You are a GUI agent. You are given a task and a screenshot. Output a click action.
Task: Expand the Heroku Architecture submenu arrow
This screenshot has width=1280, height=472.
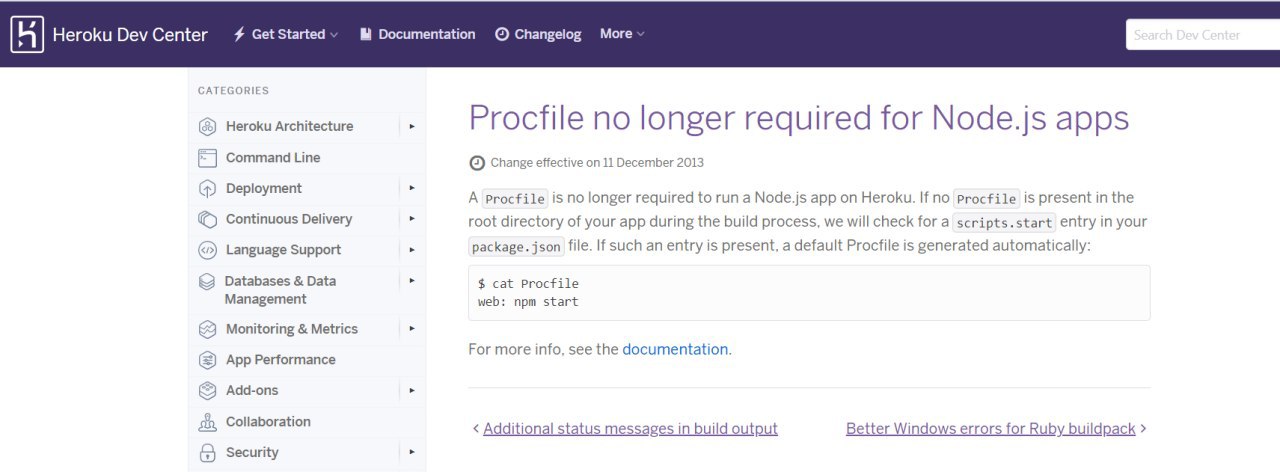[412, 127]
